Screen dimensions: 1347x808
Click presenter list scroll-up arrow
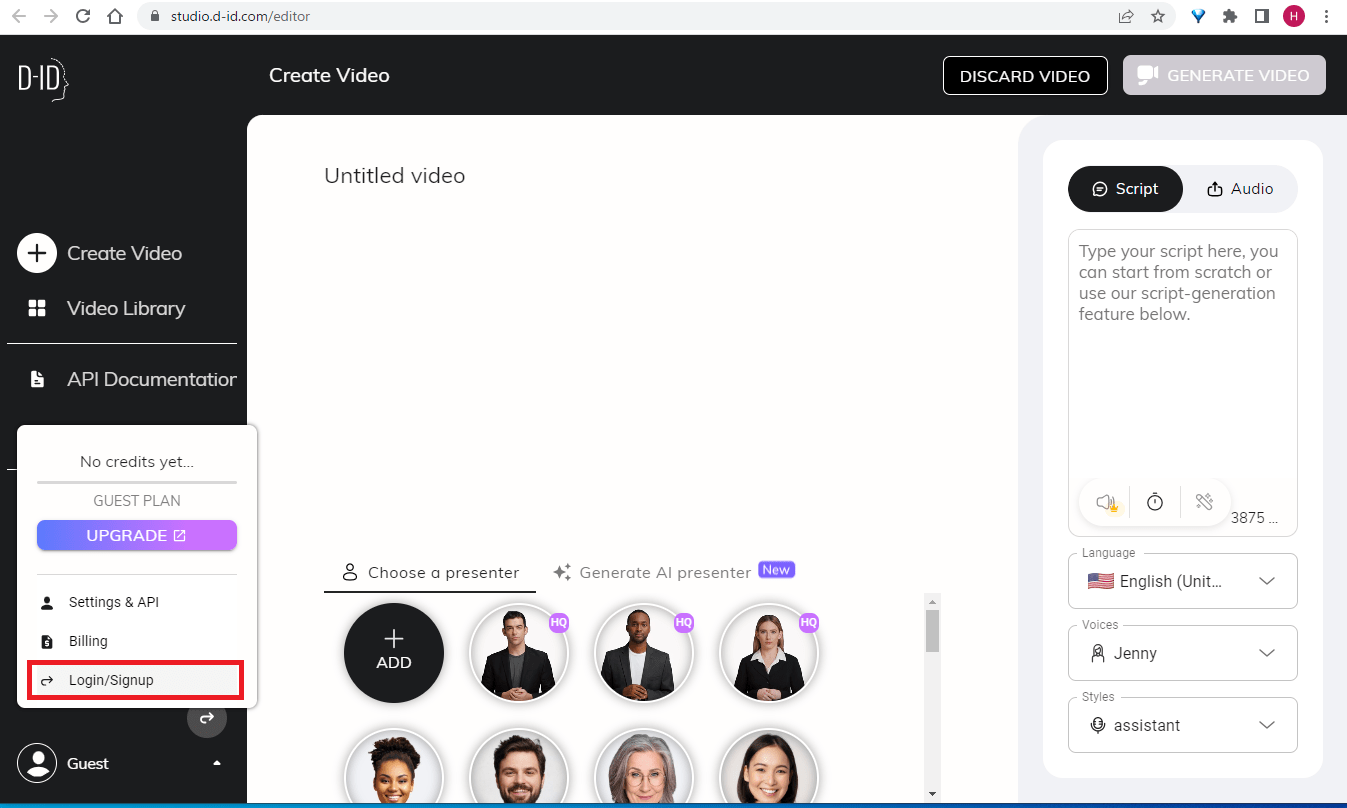pyautogui.click(x=932, y=601)
